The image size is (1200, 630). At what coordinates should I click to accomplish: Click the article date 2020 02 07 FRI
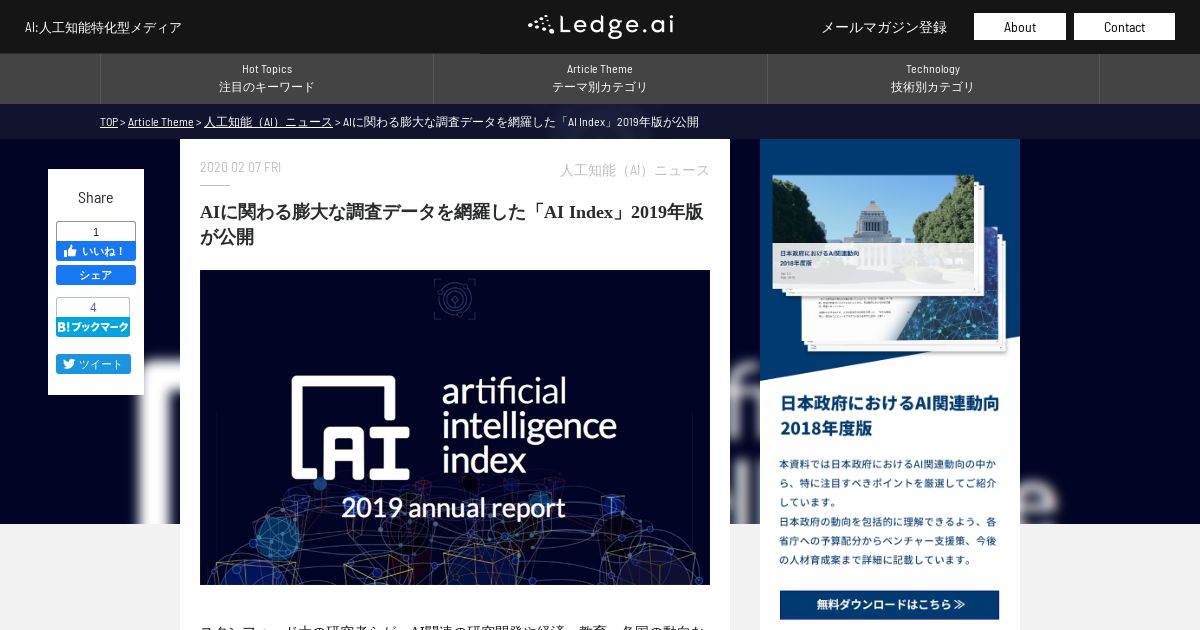(240, 167)
